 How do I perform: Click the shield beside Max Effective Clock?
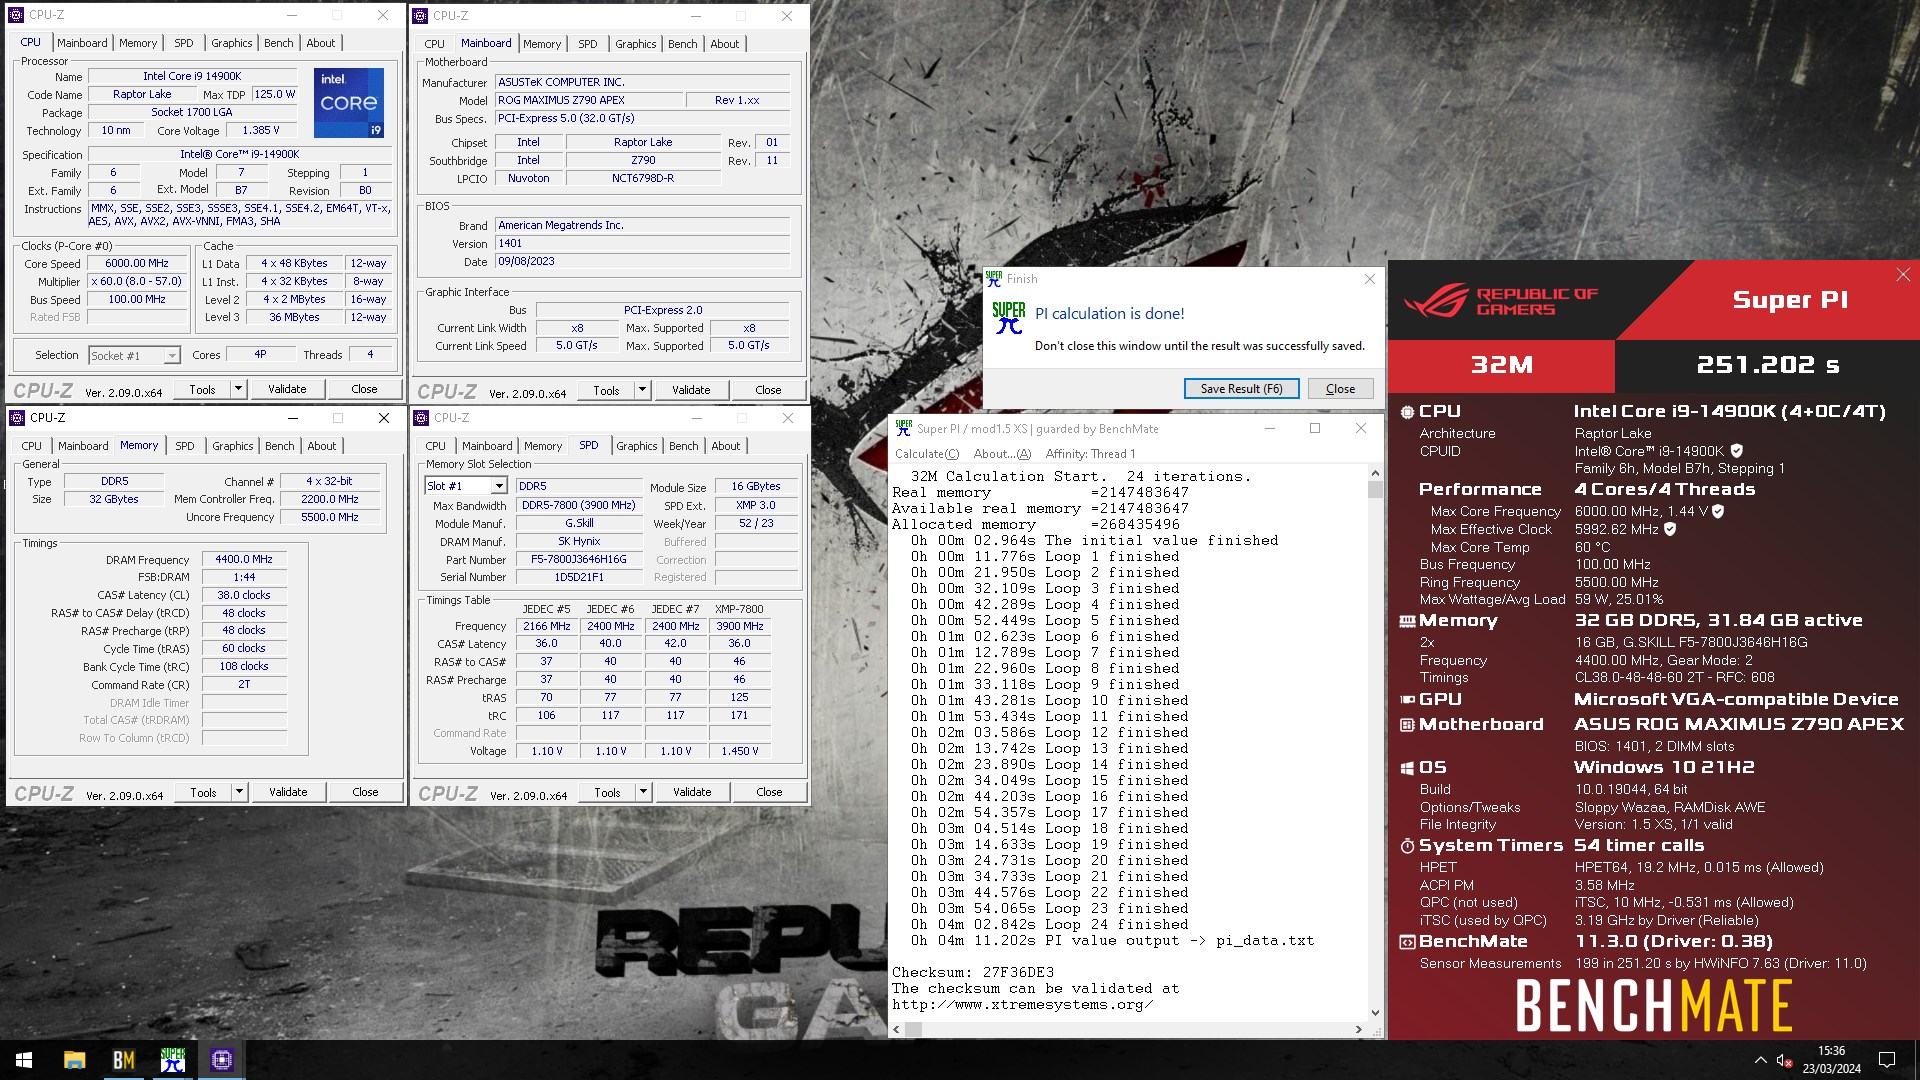(x=1669, y=529)
